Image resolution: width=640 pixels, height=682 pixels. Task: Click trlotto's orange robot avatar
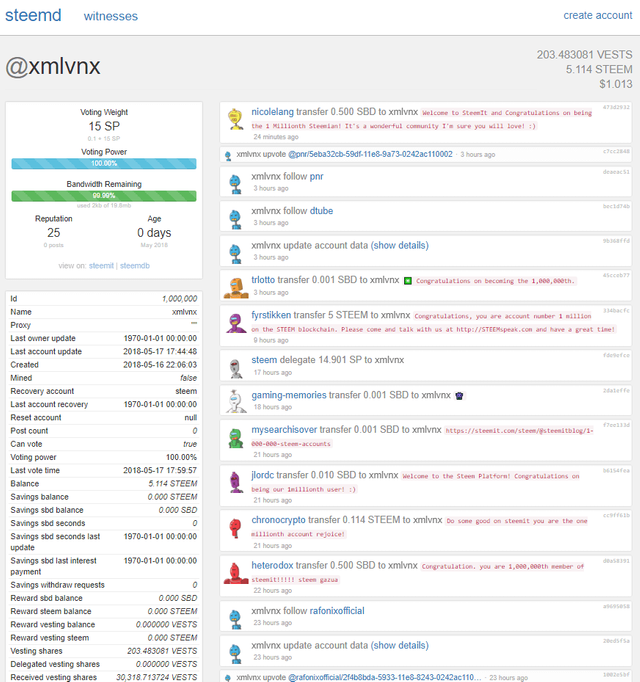tap(236, 288)
